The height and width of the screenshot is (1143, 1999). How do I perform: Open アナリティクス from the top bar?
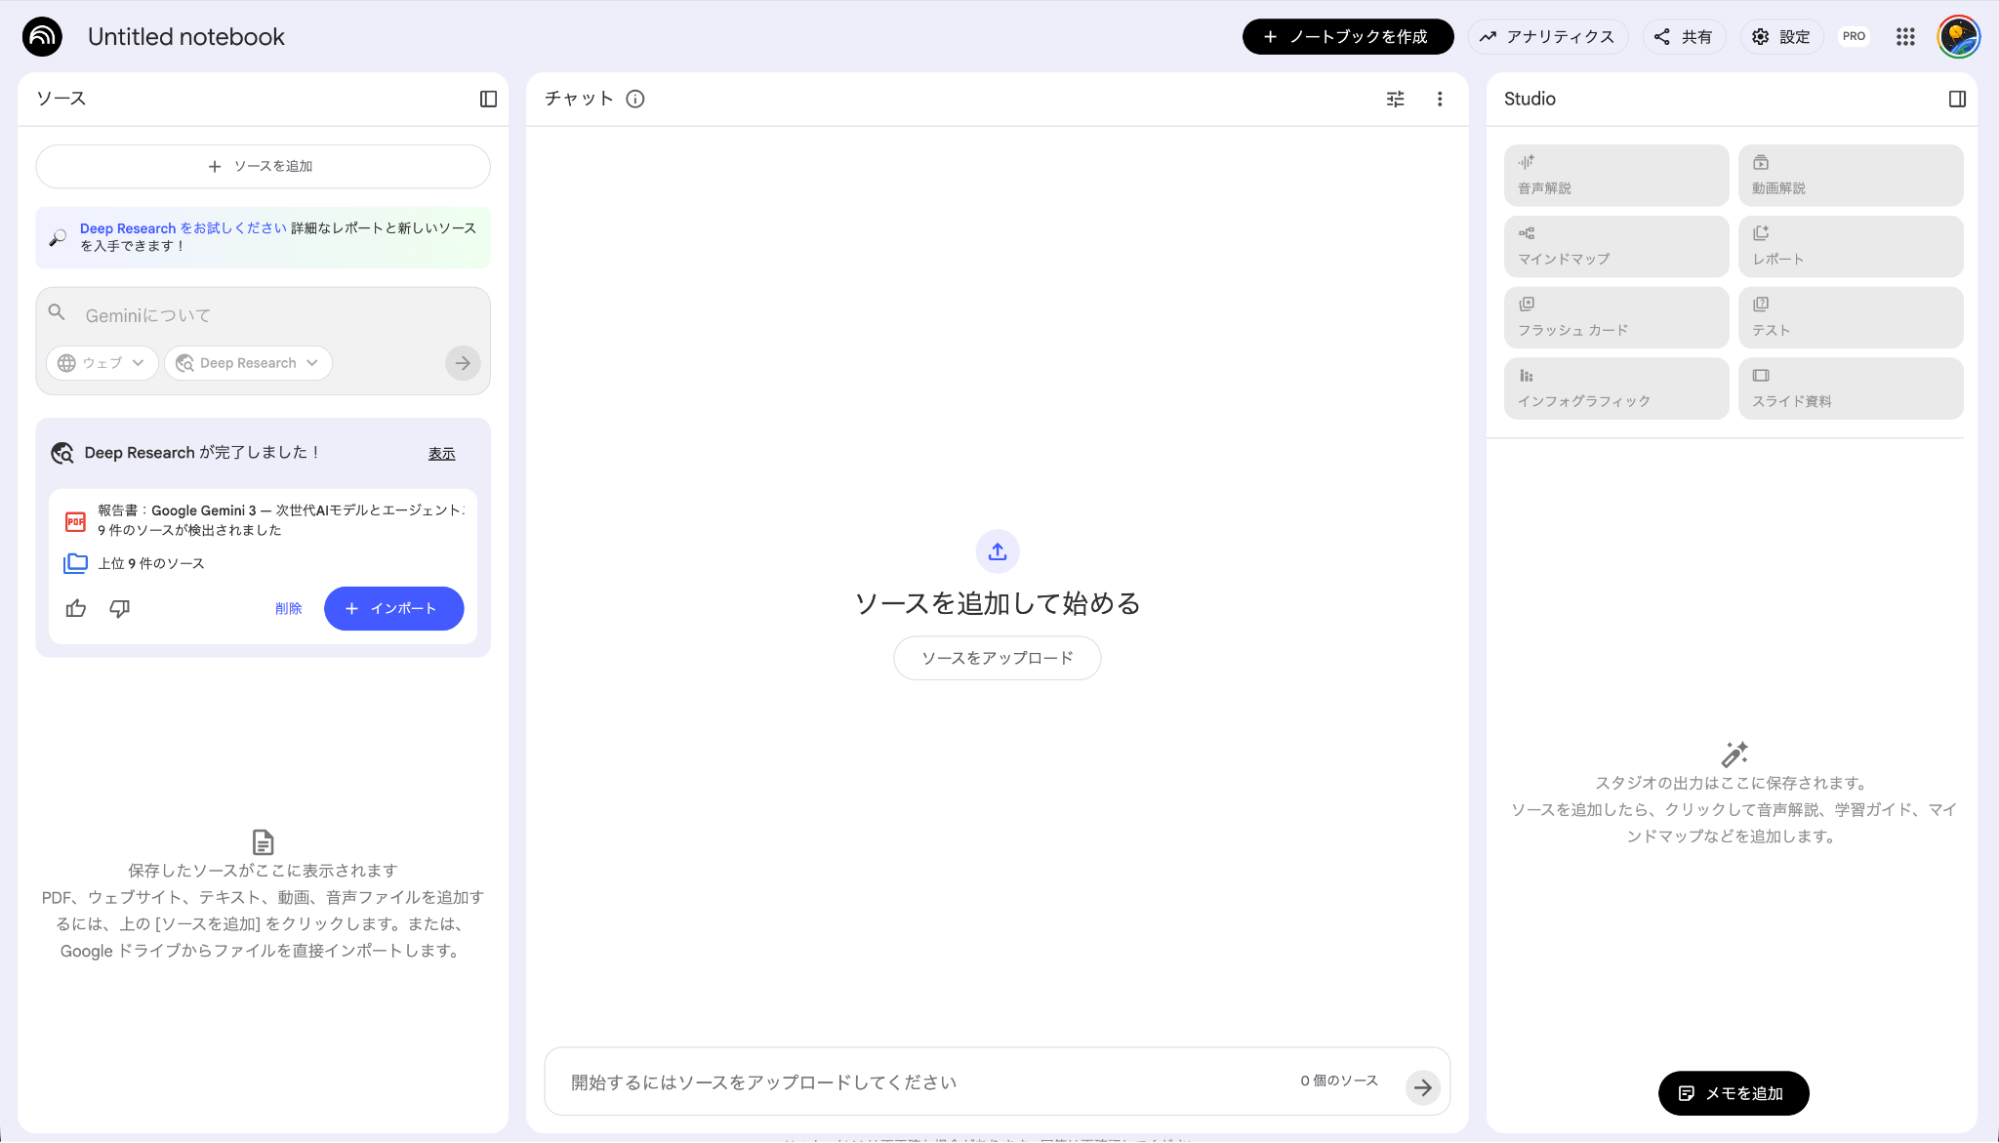(x=1548, y=36)
